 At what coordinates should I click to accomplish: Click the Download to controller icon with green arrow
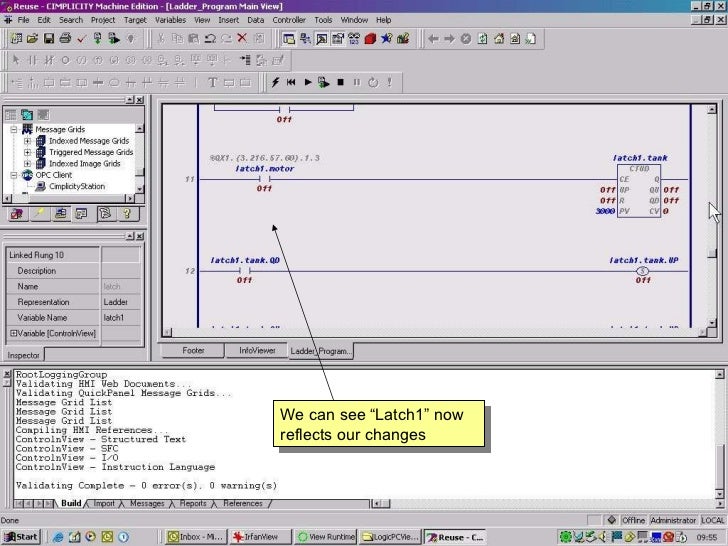pyautogui.click(x=98, y=39)
